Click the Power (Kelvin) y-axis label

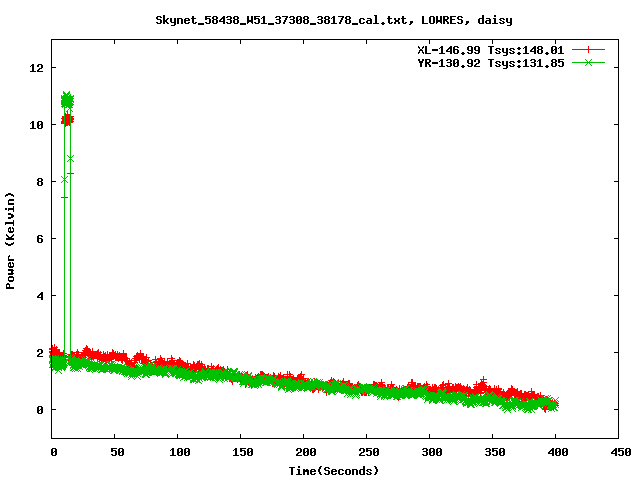pos(10,241)
